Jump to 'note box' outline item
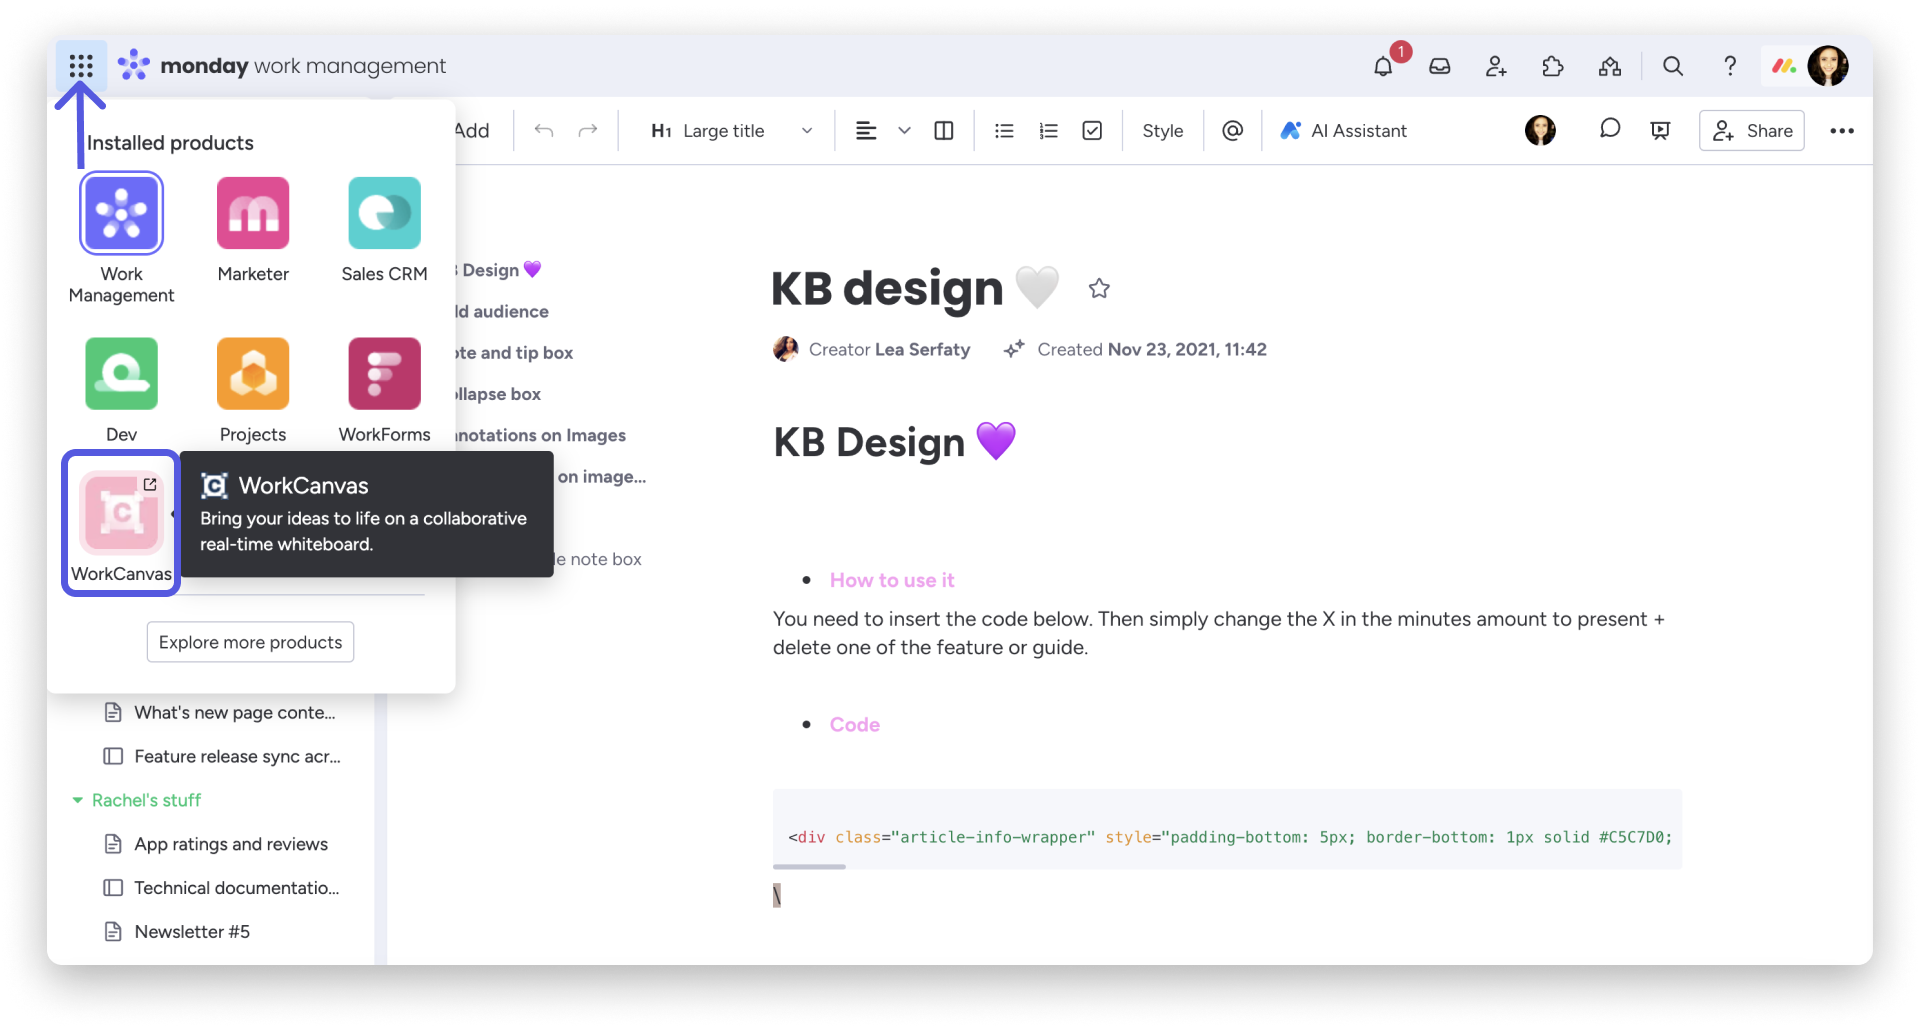The height and width of the screenshot is (1030, 1920). pyautogui.click(x=598, y=560)
